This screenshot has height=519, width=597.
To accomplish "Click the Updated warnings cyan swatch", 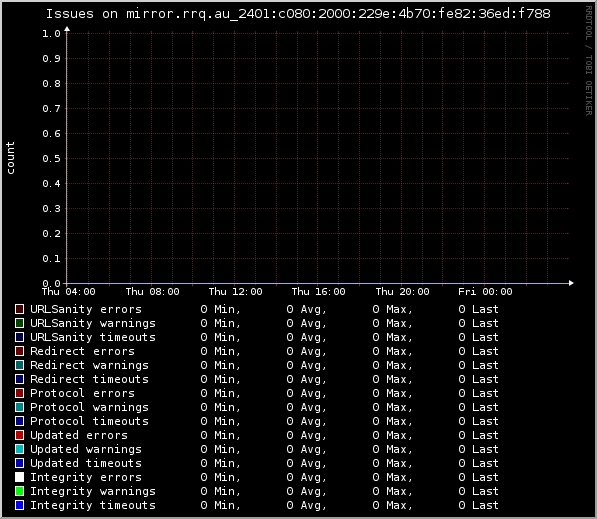I will click(x=19, y=449).
